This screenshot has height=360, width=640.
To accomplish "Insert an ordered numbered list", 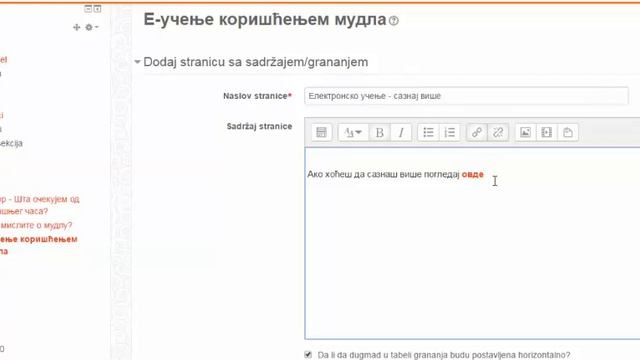I will [x=449, y=133].
